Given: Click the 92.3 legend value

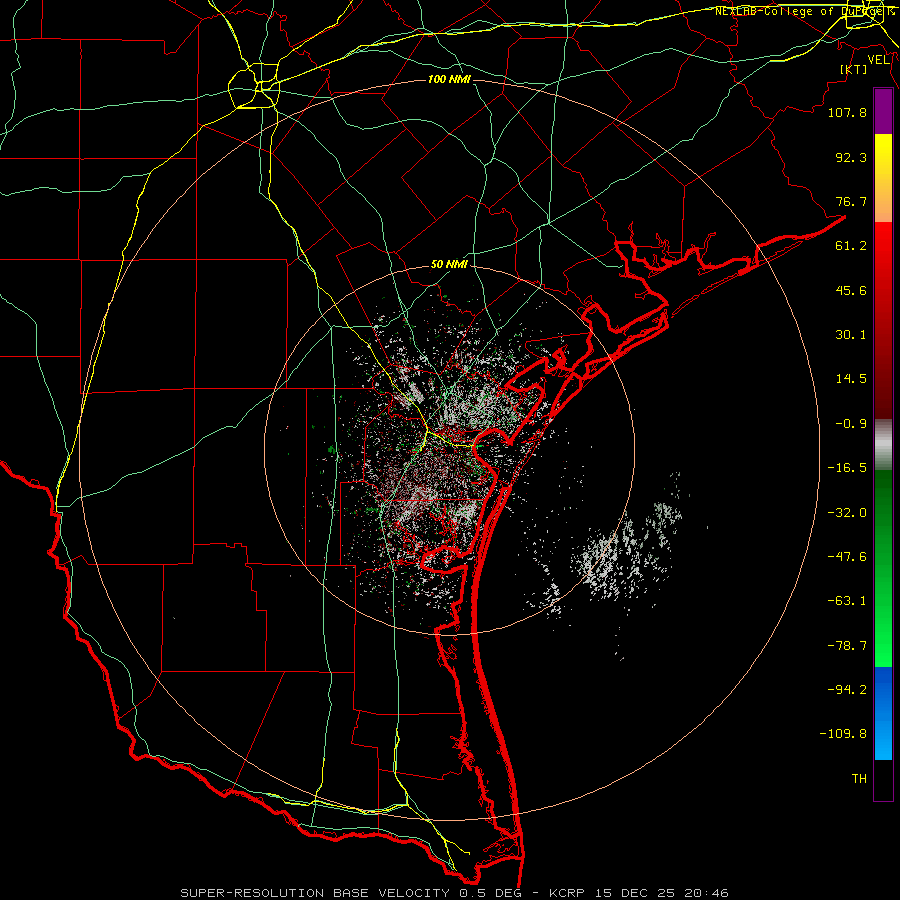Looking at the screenshot, I should click(851, 157).
